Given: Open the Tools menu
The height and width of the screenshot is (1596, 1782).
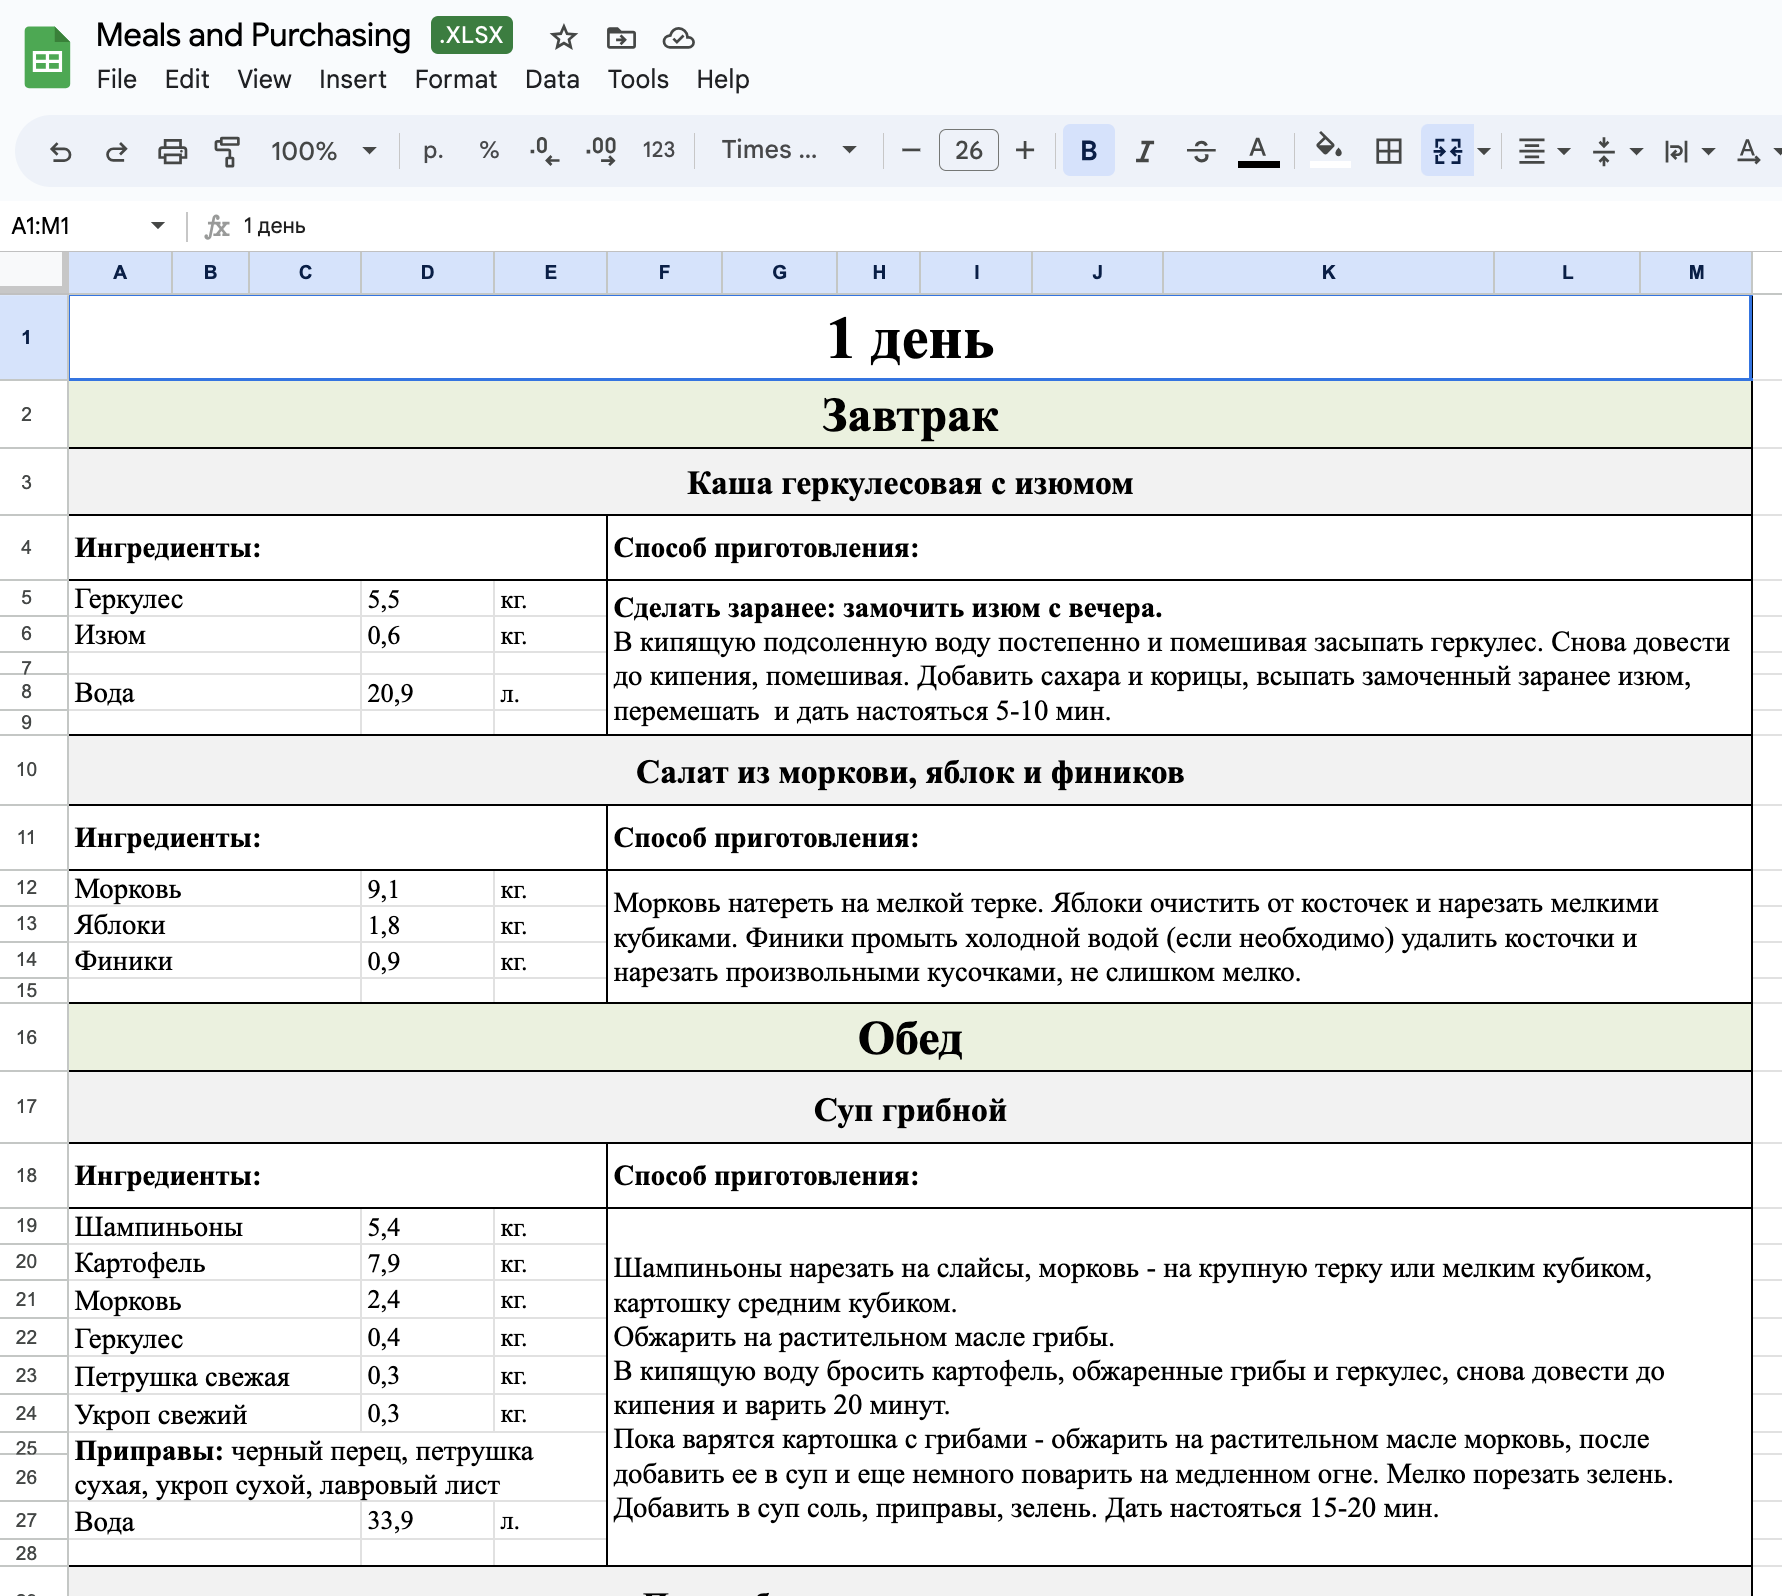Looking at the screenshot, I should 638,79.
